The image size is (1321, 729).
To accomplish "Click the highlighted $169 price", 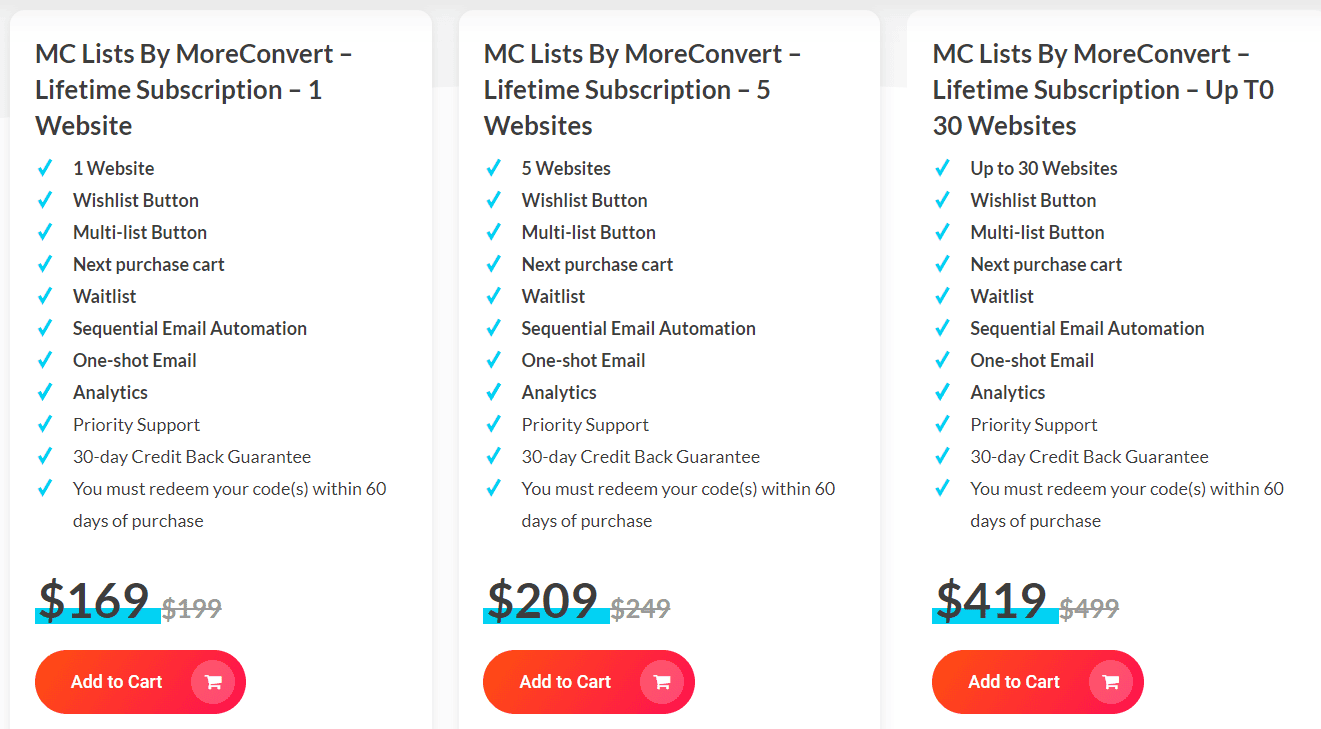I will pos(97,600).
